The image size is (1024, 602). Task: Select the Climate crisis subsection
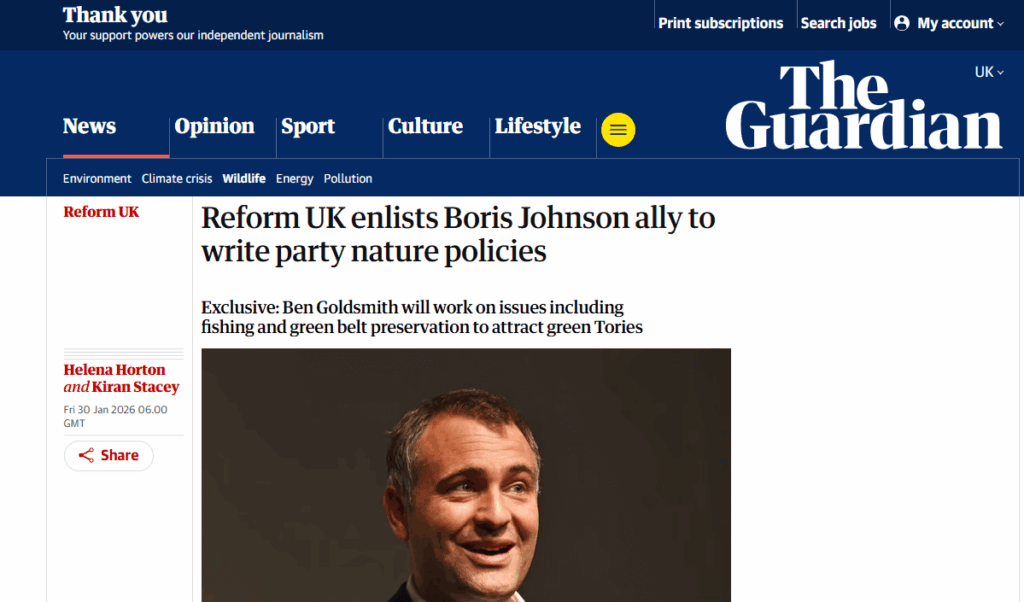tap(177, 179)
